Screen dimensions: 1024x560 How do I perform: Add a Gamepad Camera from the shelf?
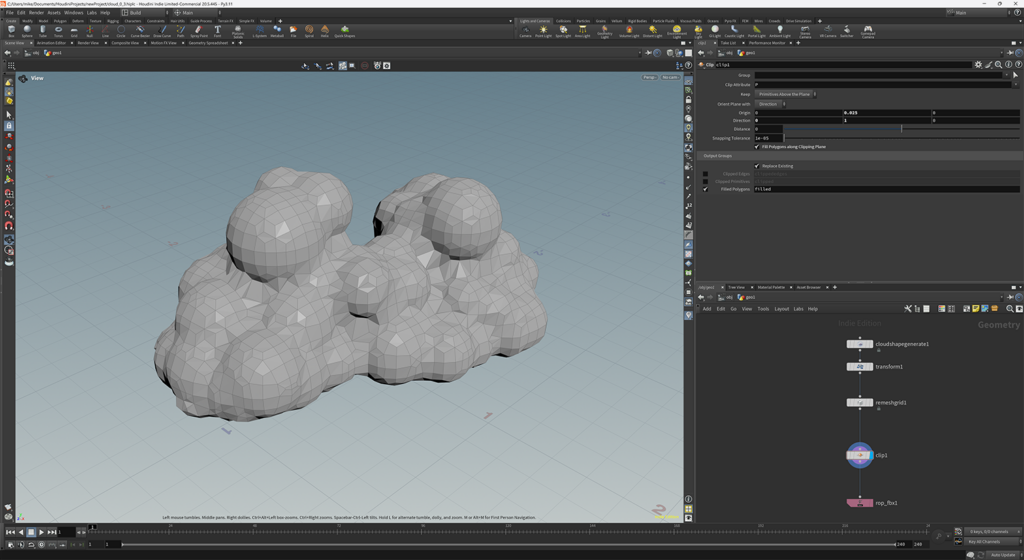pos(867,31)
